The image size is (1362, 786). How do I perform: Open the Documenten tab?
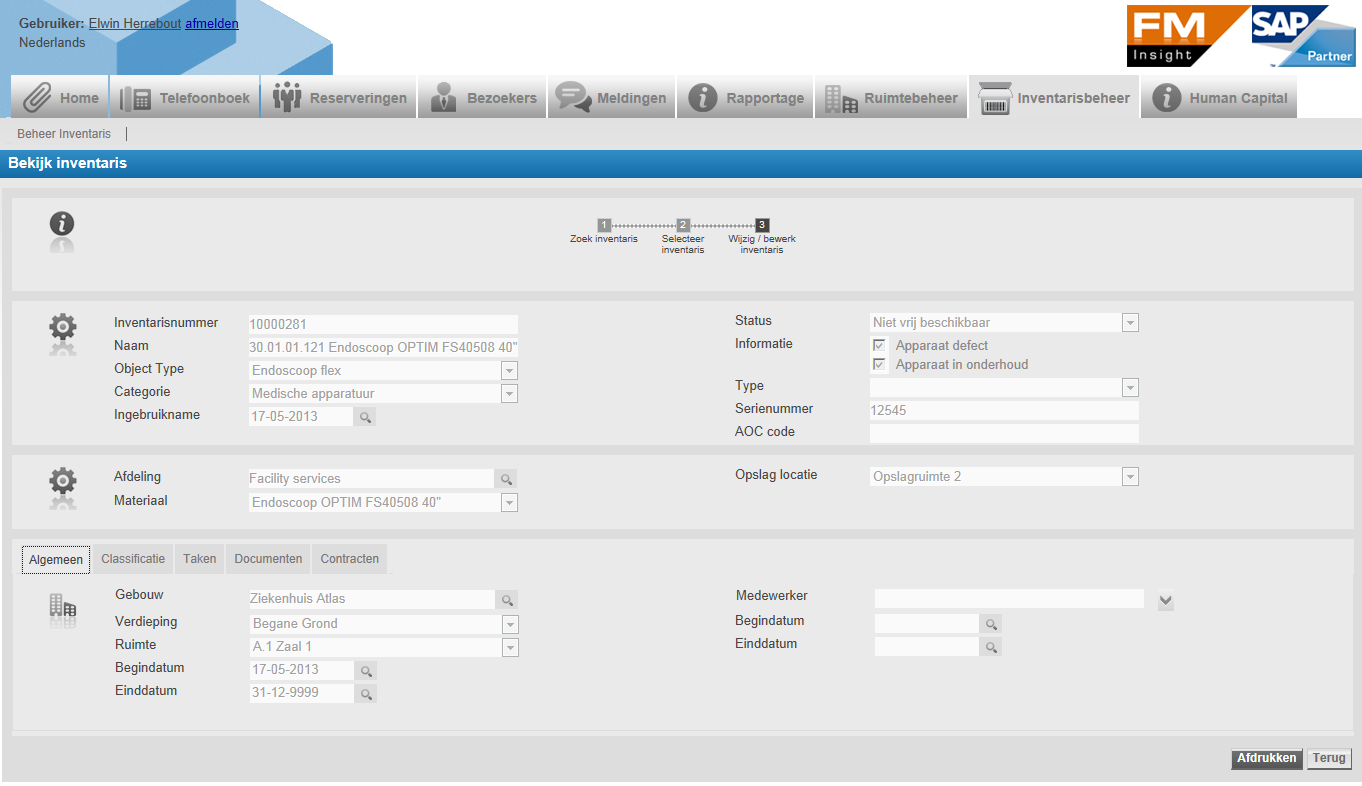268,559
